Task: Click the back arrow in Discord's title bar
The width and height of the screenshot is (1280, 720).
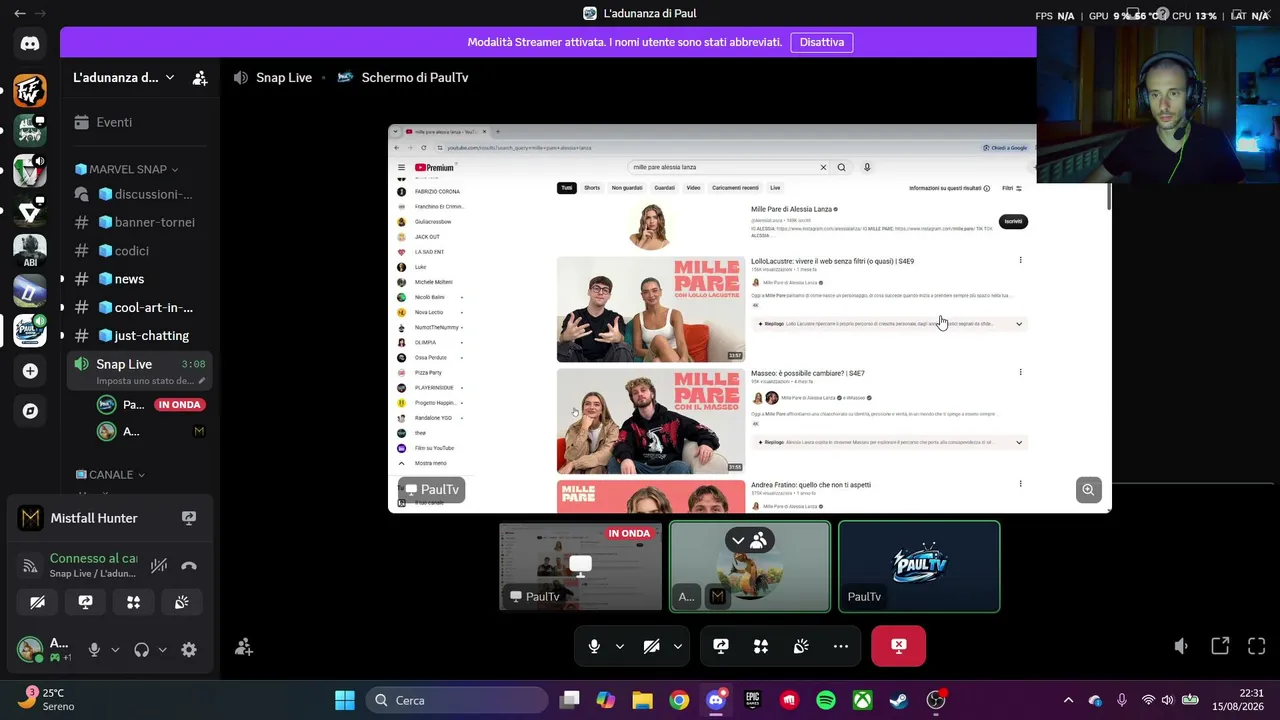Action: (x=20, y=14)
